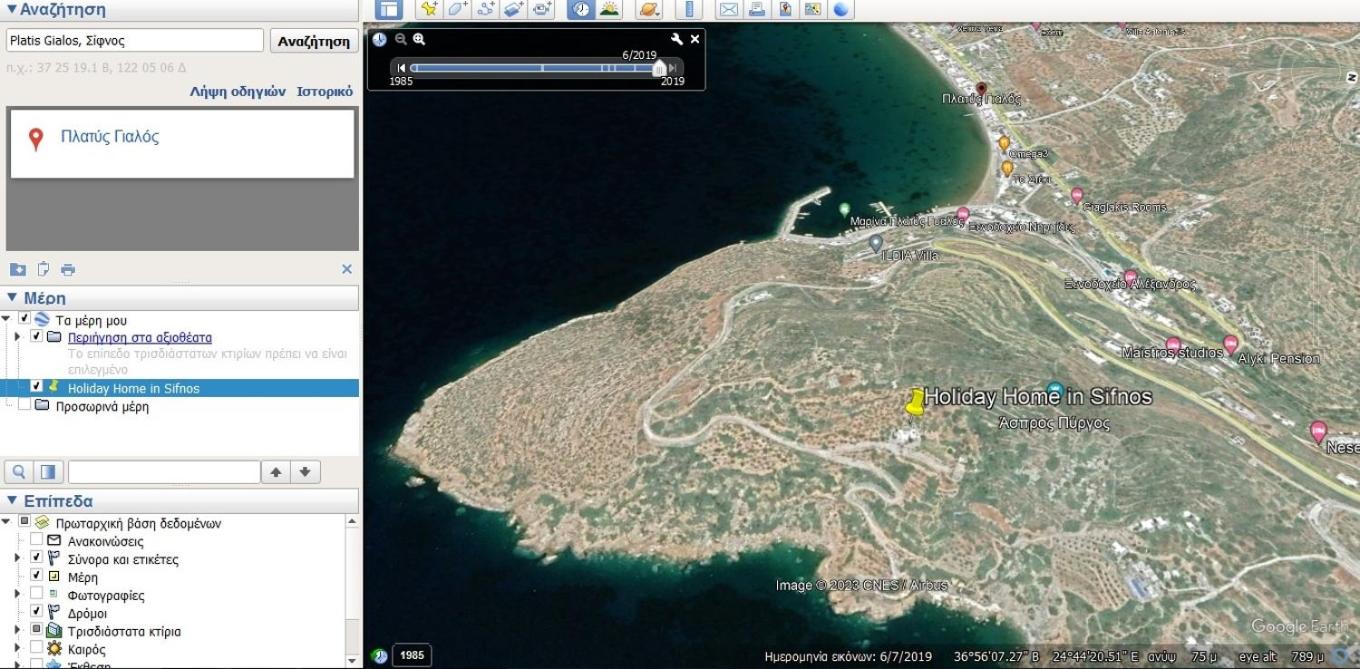This screenshot has height=669, width=1360.
Task: Enable the Ανακοινώσεις layer checkbox
Action: tap(37, 541)
